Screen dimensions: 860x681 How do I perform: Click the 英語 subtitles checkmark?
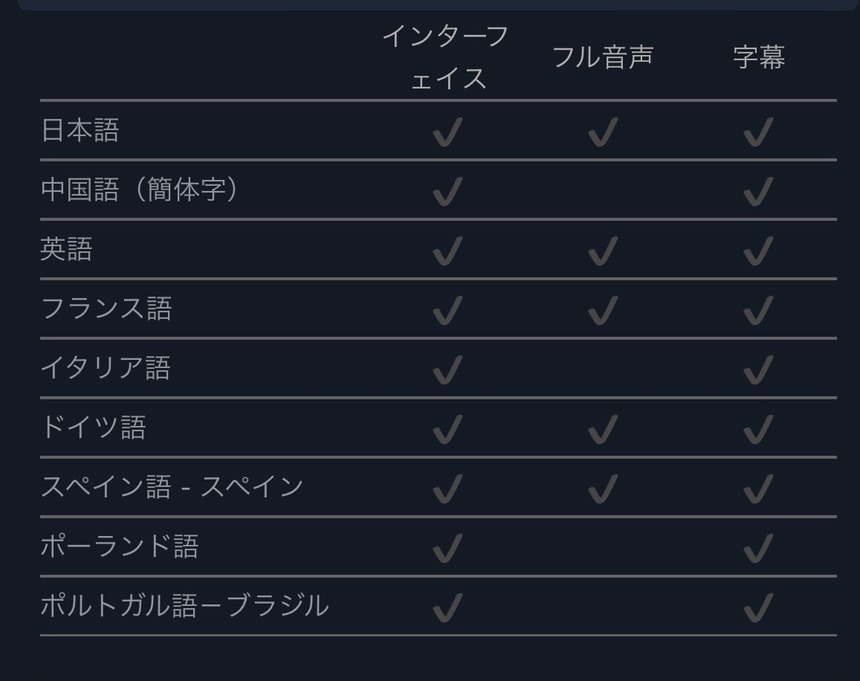(x=759, y=251)
